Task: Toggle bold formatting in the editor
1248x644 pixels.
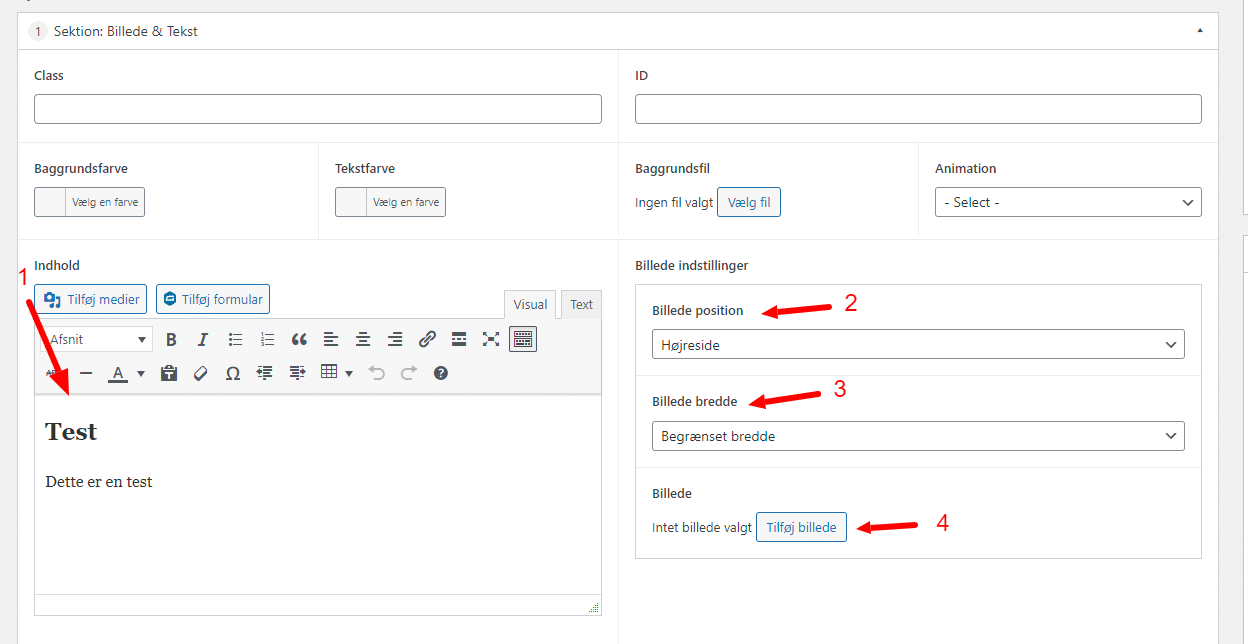Action: click(171, 340)
